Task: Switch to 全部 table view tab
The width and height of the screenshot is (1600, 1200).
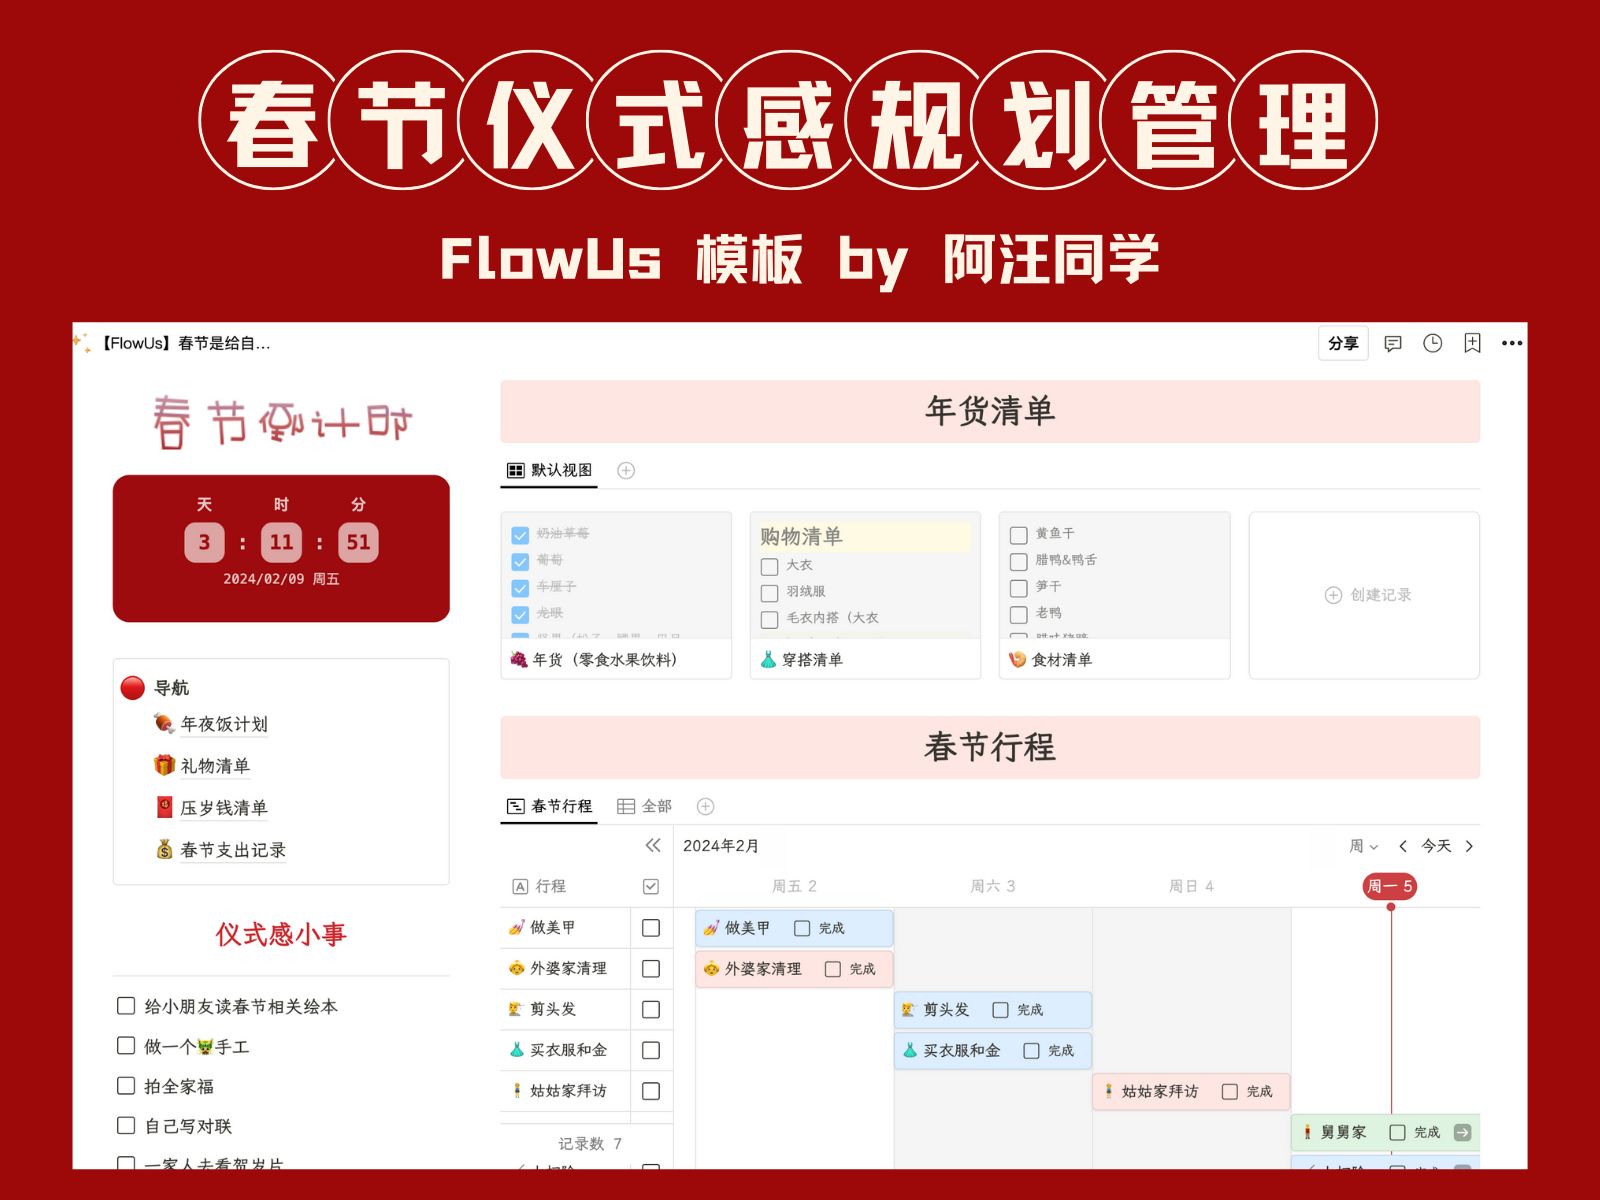Action: pyautogui.click(x=644, y=806)
